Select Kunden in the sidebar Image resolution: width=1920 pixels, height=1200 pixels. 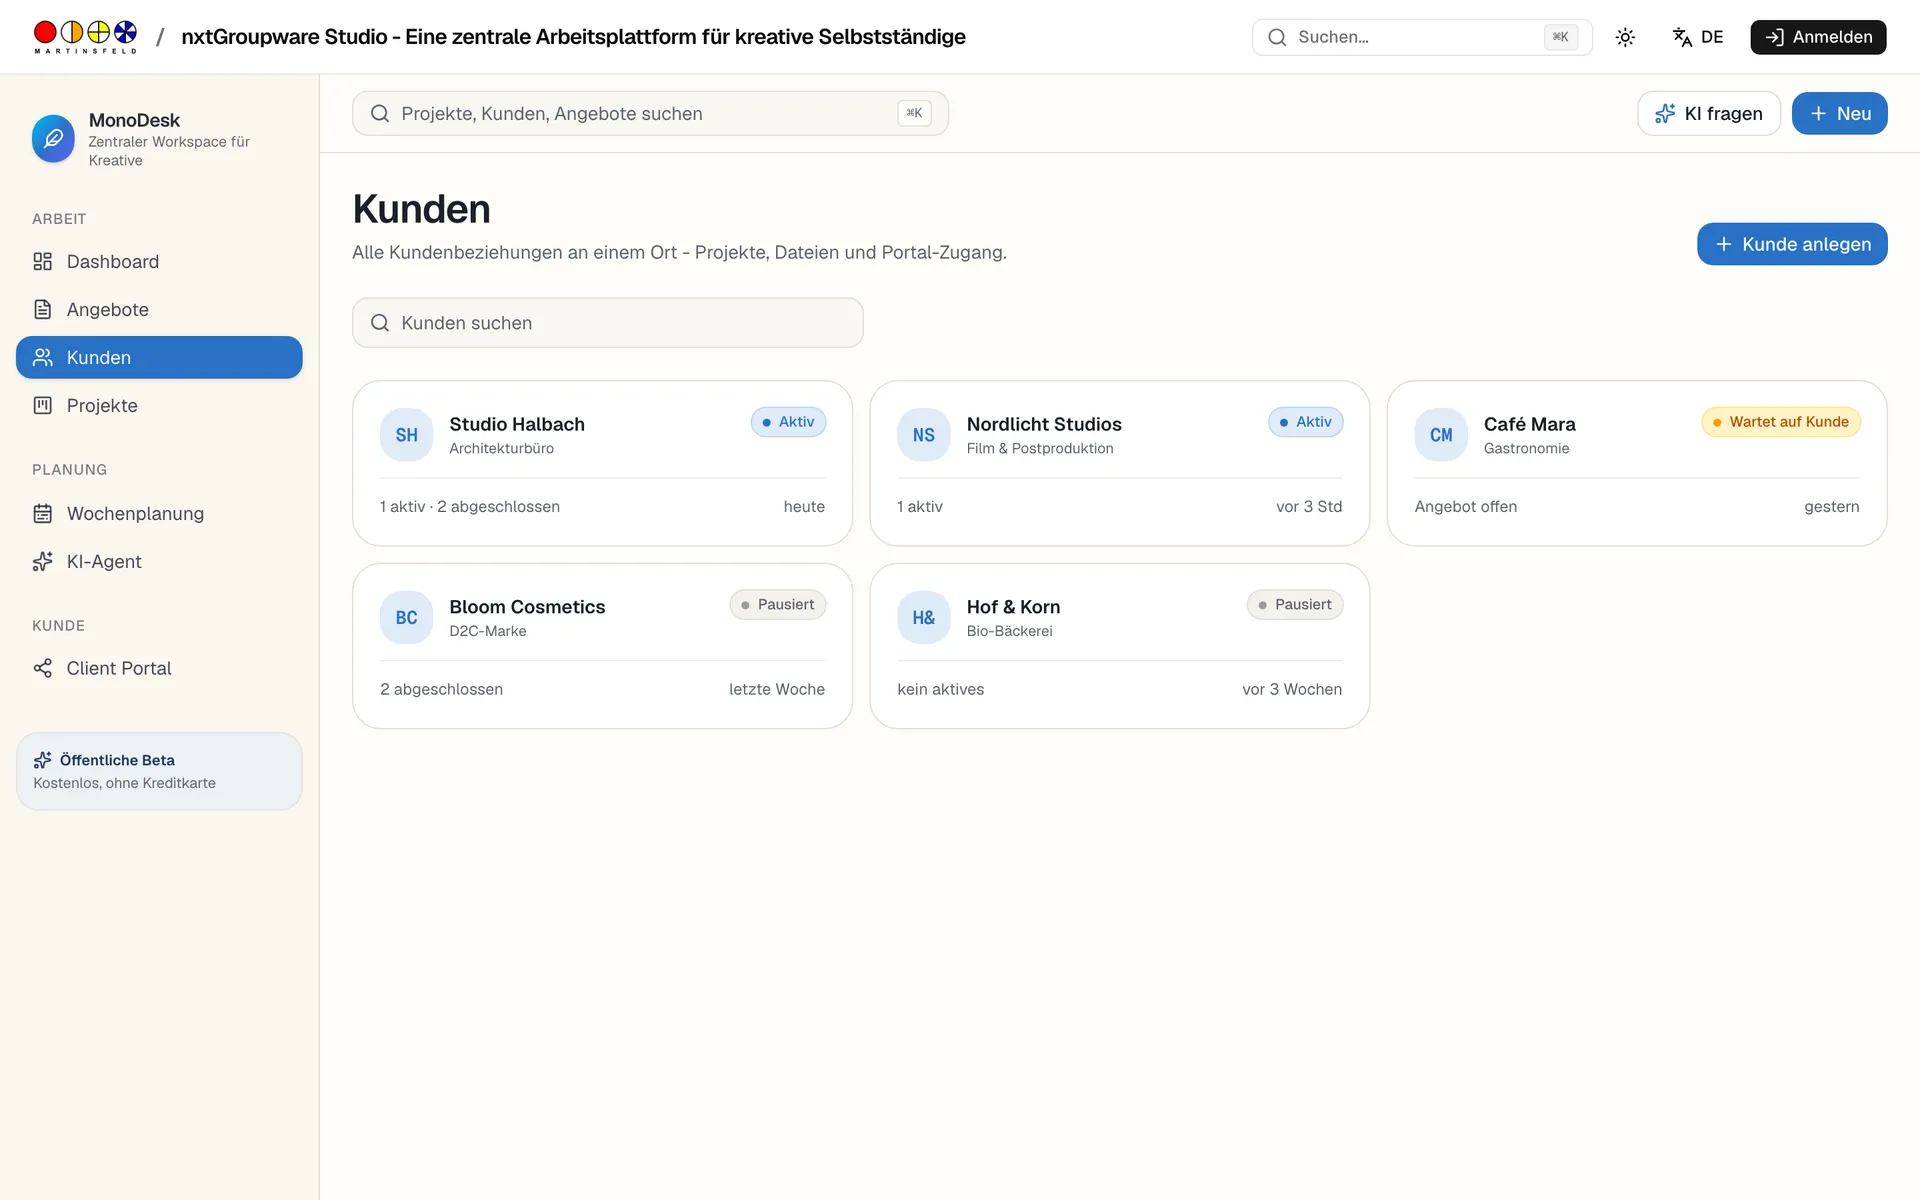[x=159, y=357]
